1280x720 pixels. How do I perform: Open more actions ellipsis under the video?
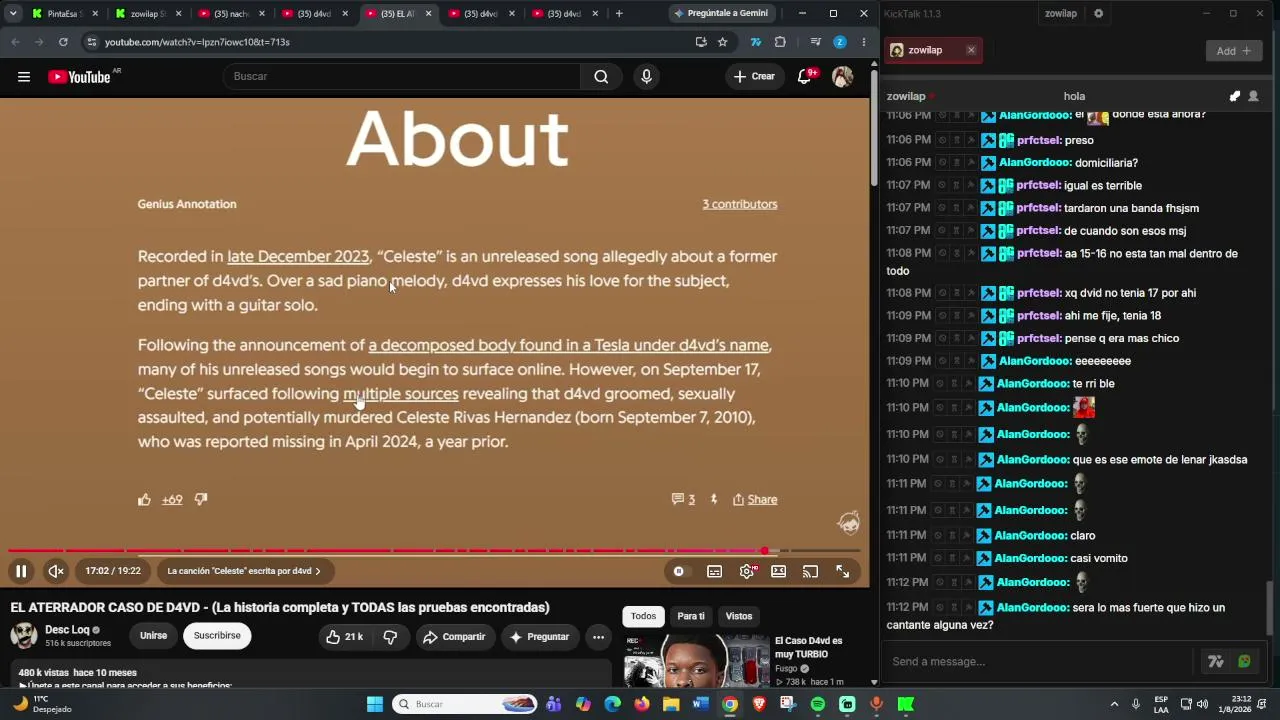pos(598,637)
